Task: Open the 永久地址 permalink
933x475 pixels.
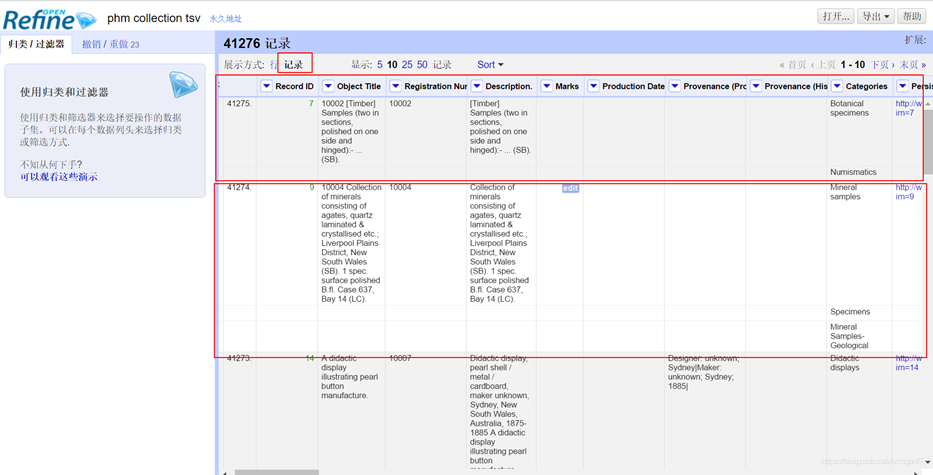Action: 226,19
